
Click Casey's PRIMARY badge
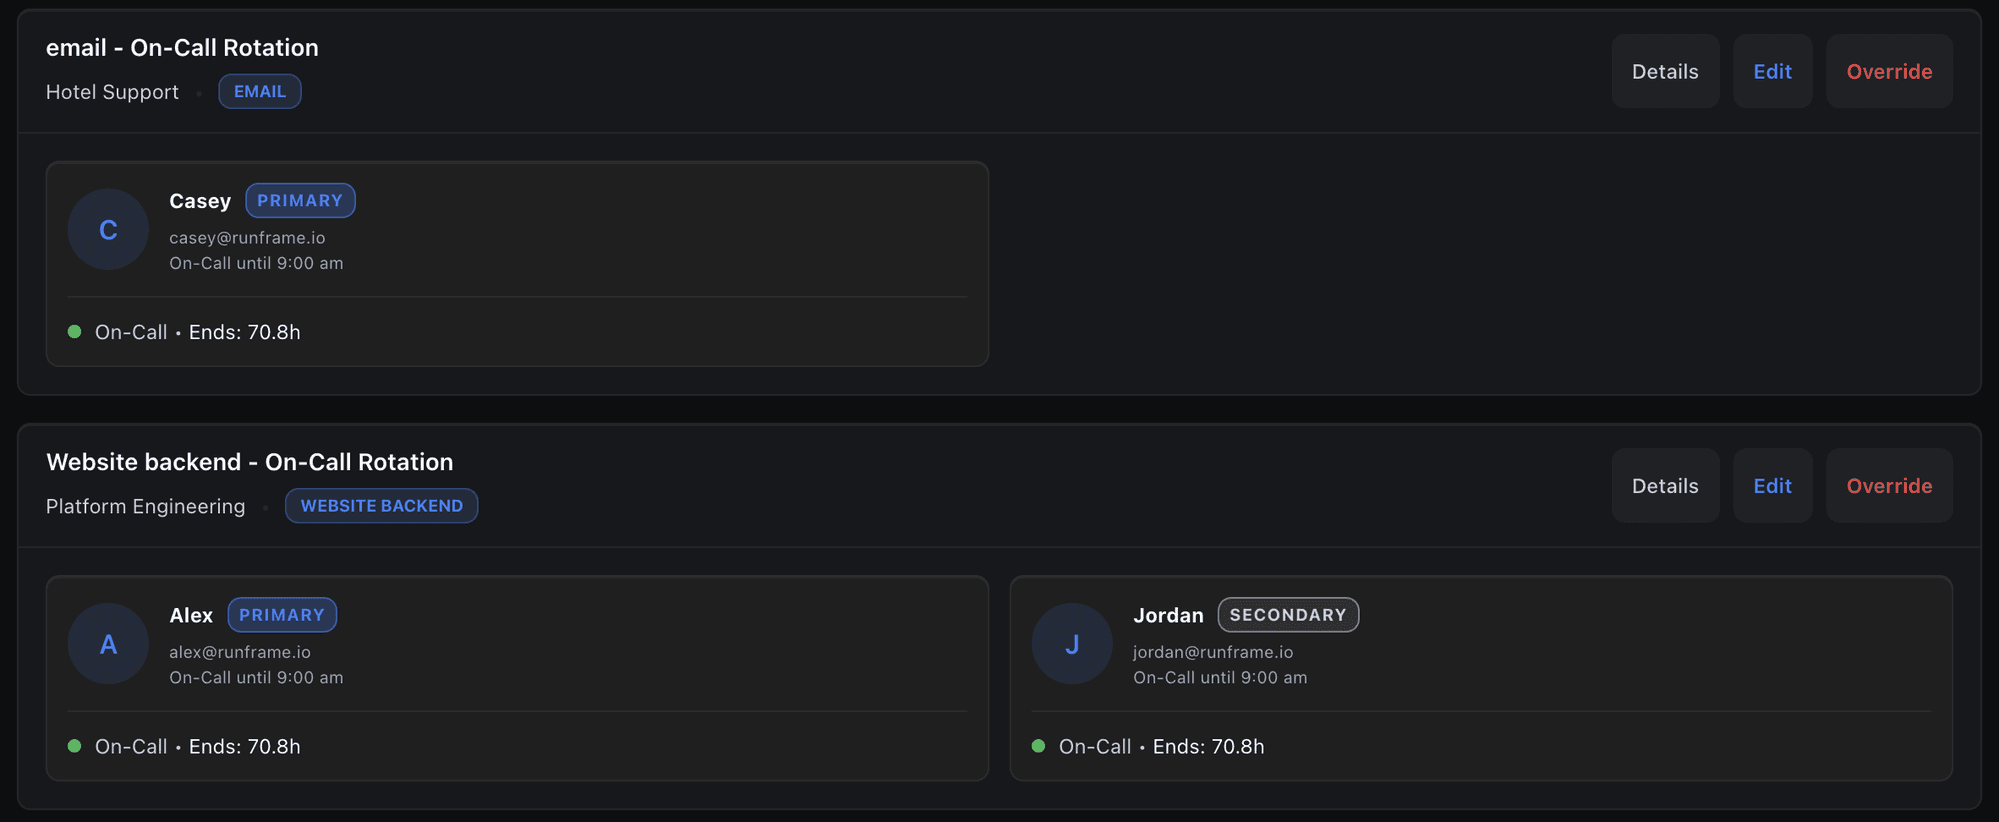coord(300,200)
